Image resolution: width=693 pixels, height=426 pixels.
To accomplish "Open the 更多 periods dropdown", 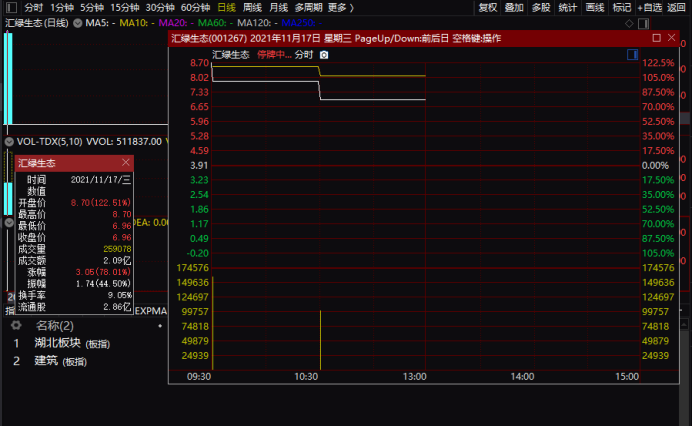I will (340, 7).
